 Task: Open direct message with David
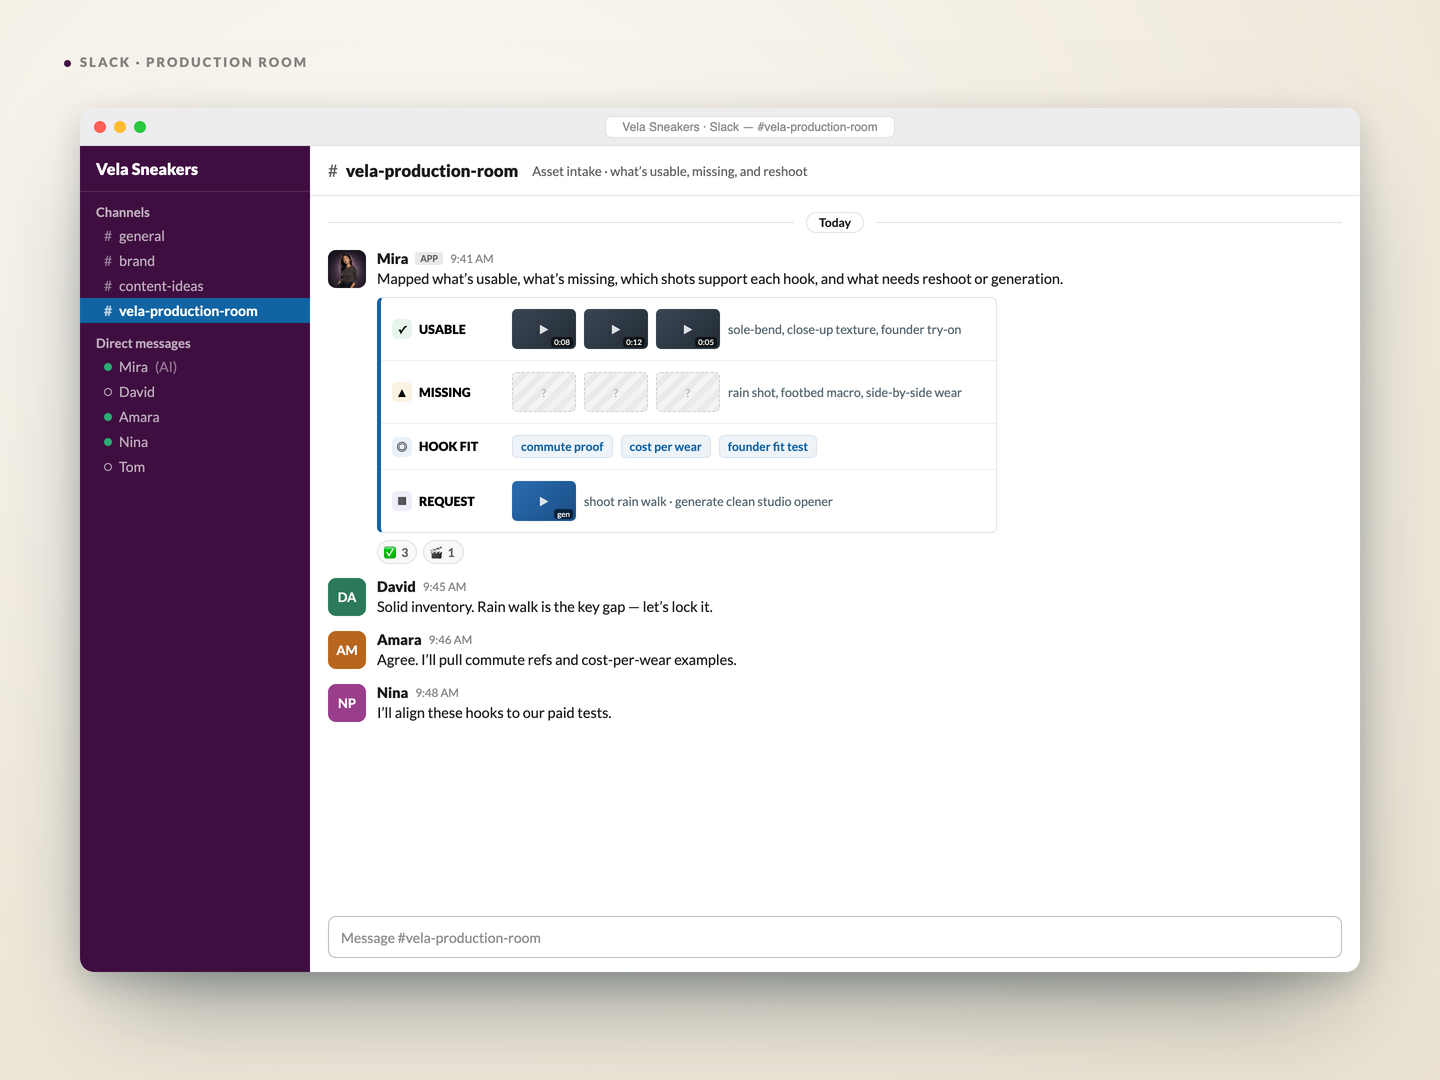tap(195, 392)
